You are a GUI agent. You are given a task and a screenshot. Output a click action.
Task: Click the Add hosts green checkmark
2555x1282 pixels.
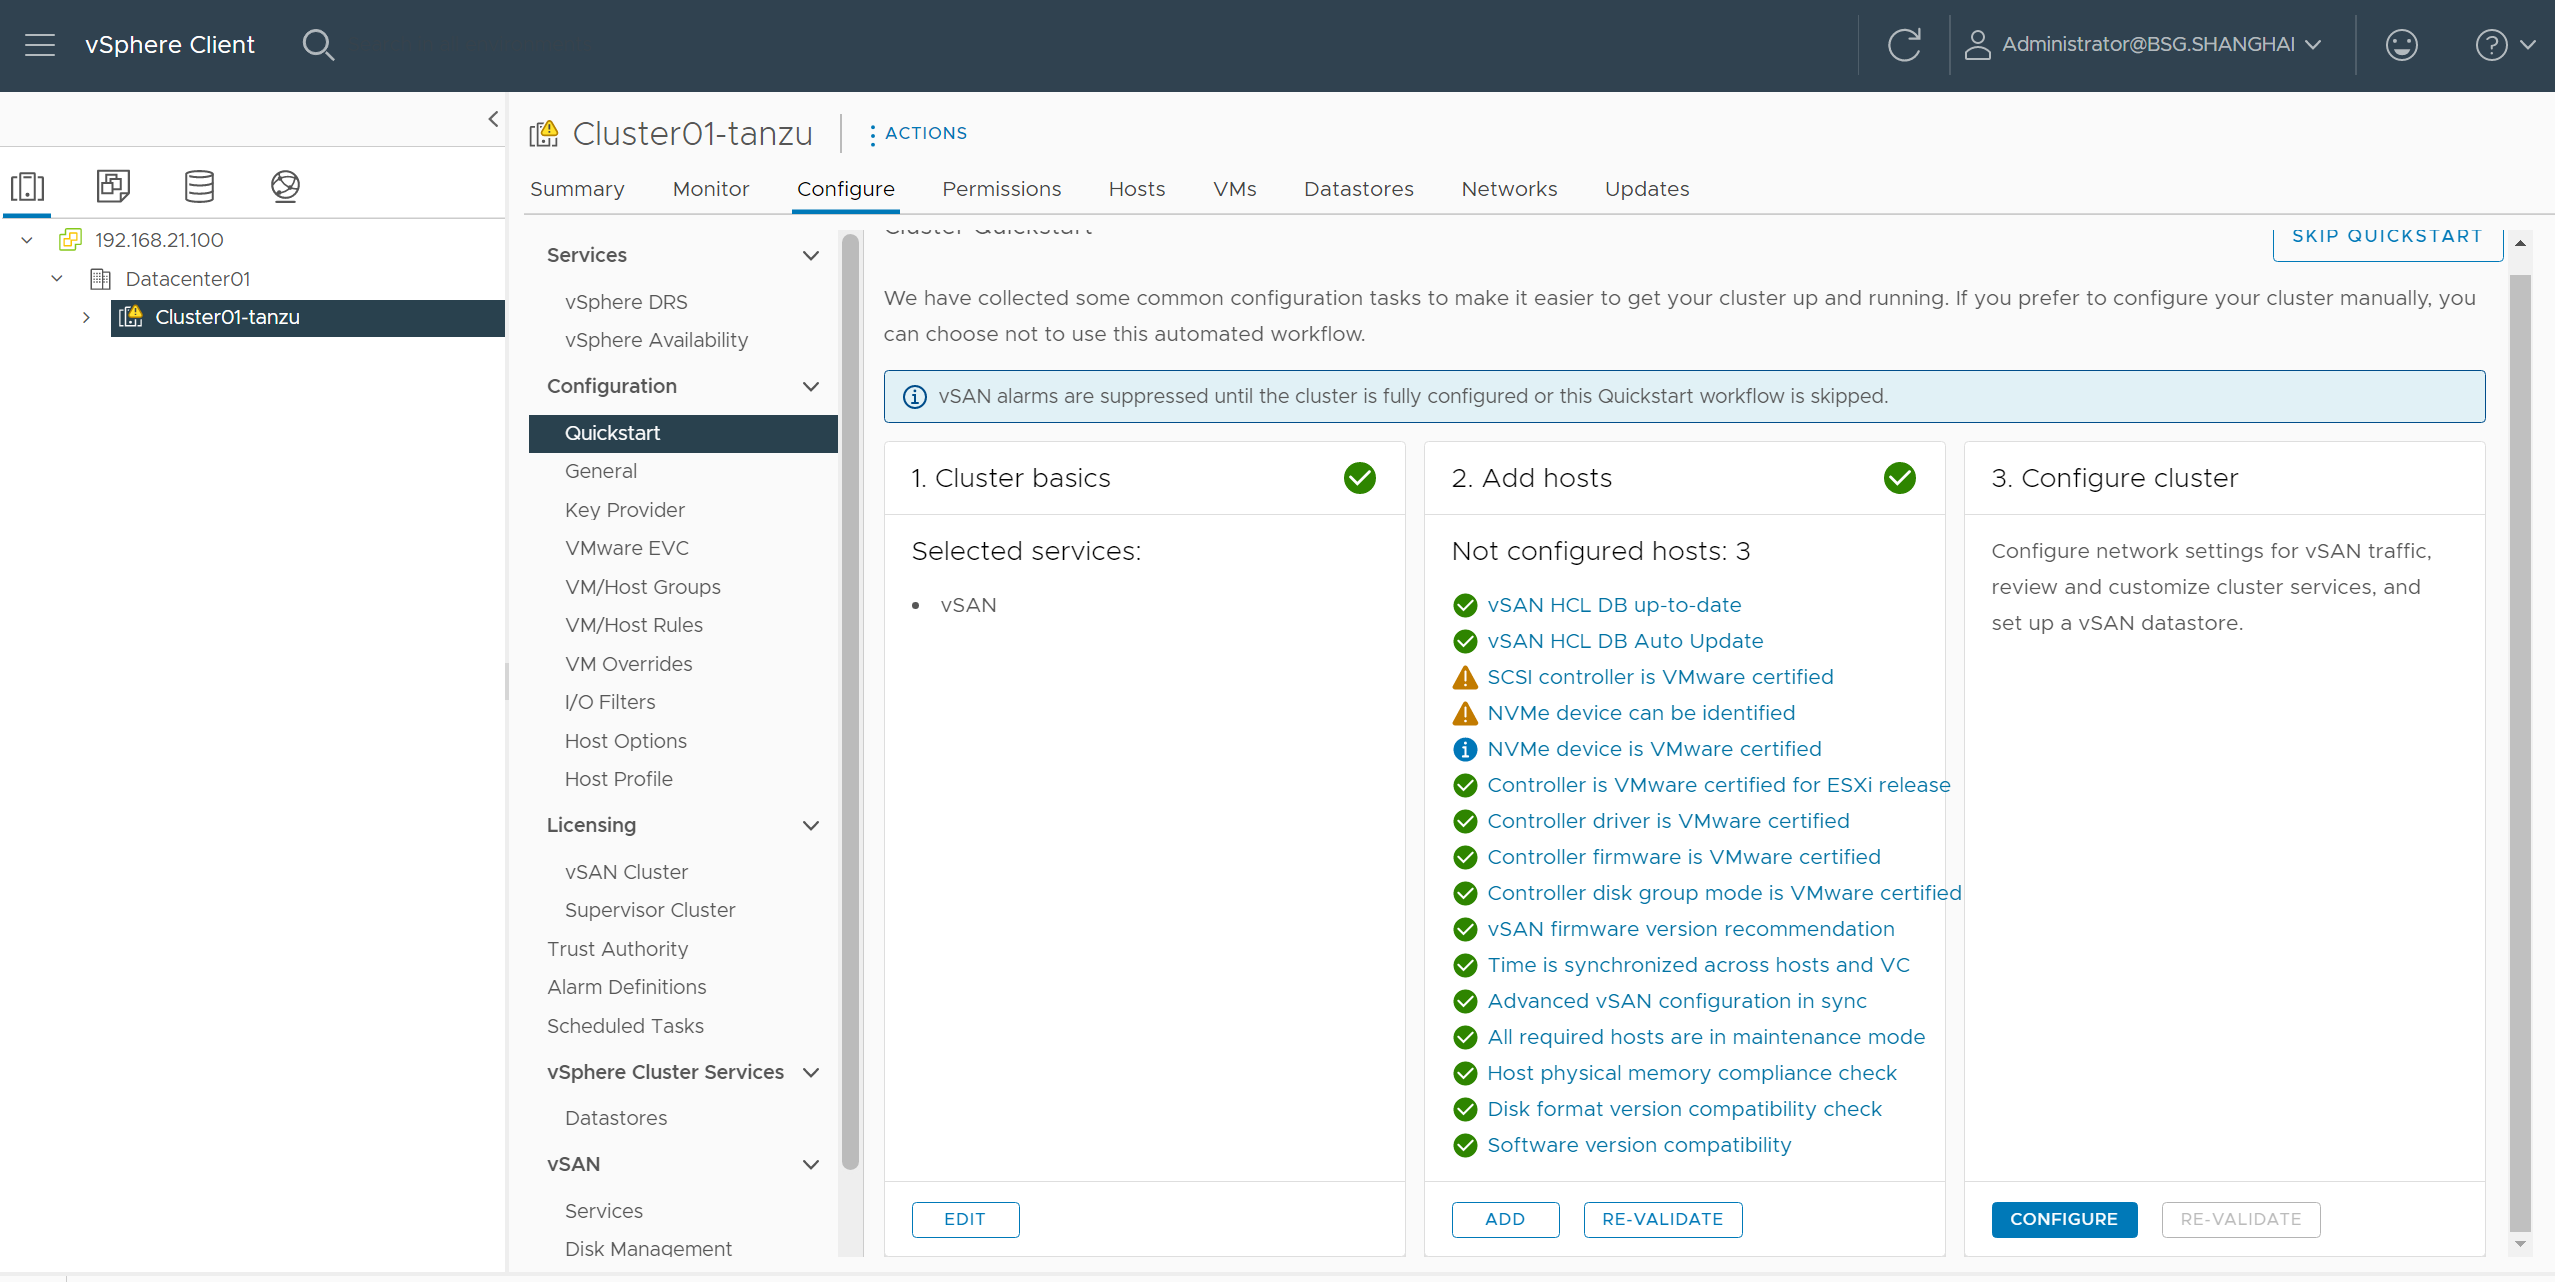tap(1899, 478)
